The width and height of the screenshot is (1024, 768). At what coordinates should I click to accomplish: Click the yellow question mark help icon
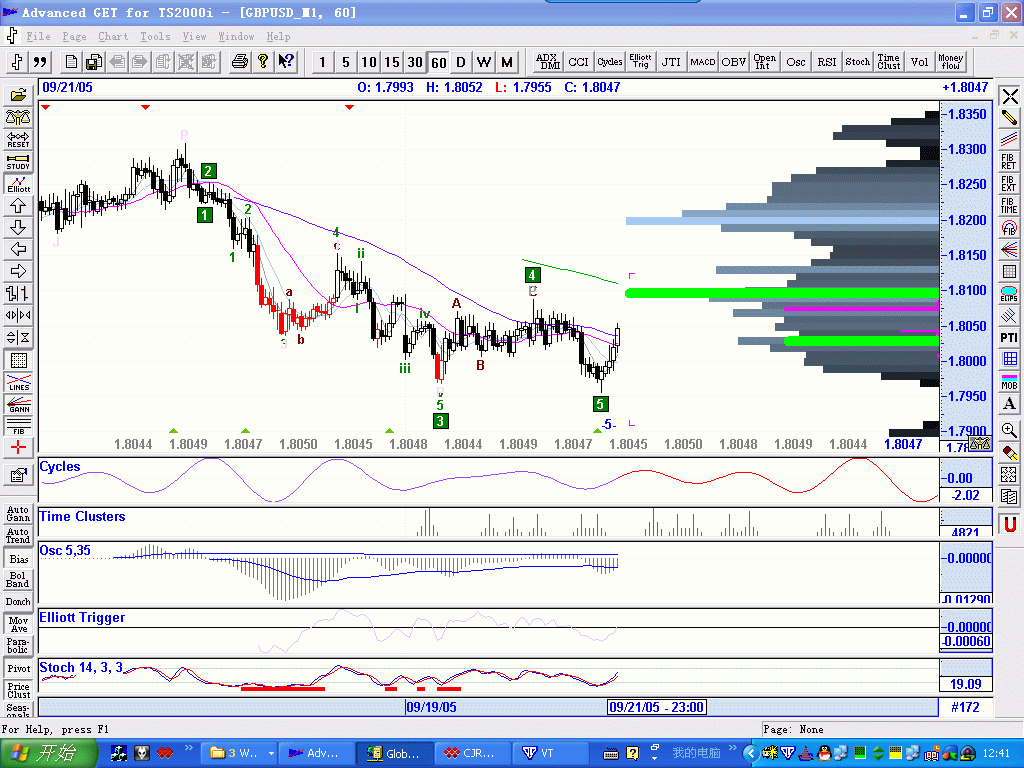pyautogui.click(x=263, y=62)
